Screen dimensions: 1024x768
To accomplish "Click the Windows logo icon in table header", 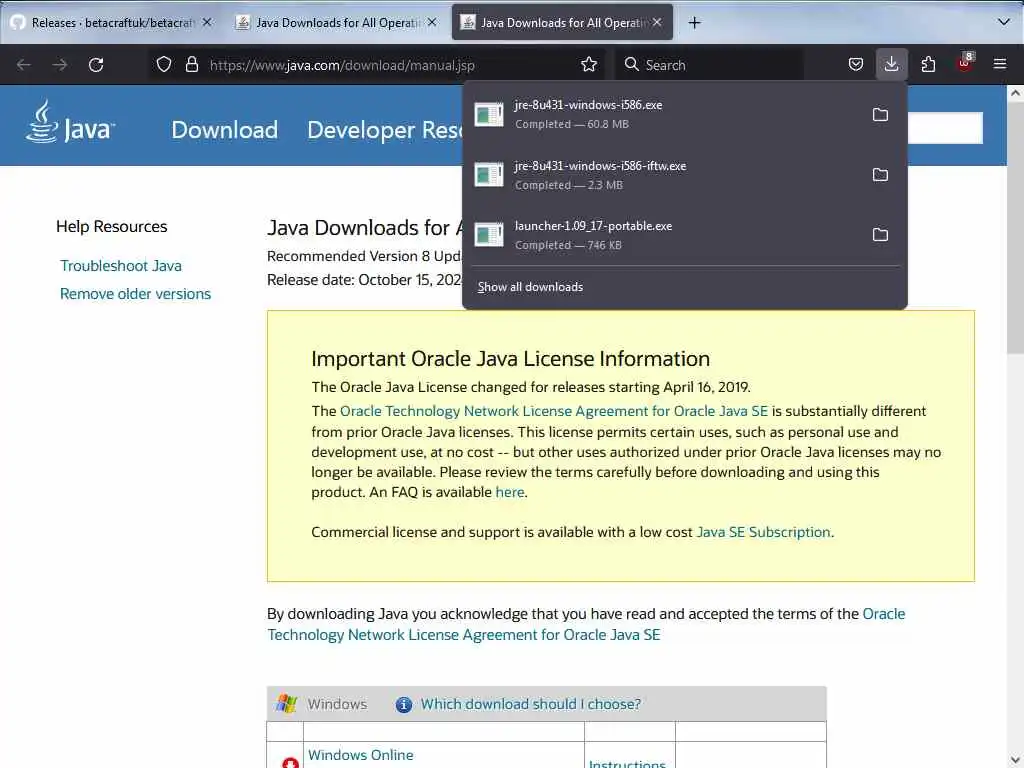I will (x=287, y=704).
